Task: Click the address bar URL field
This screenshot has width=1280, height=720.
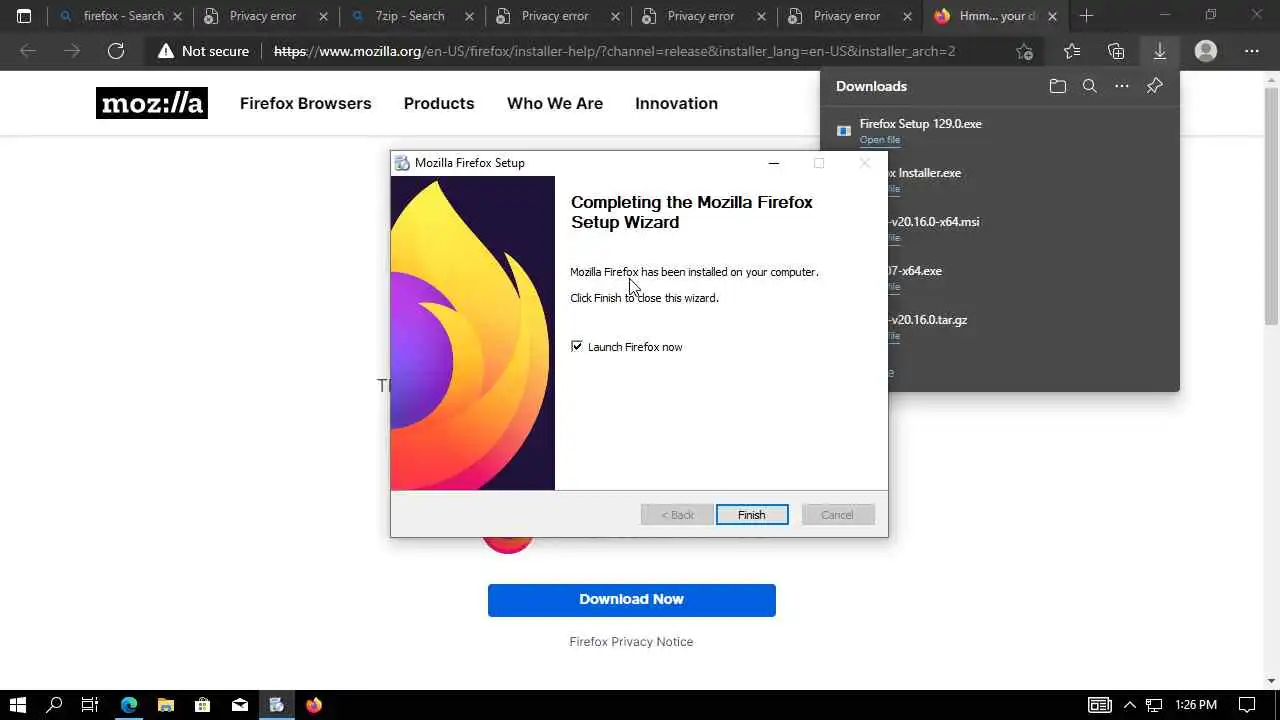Action: (x=614, y=51)
